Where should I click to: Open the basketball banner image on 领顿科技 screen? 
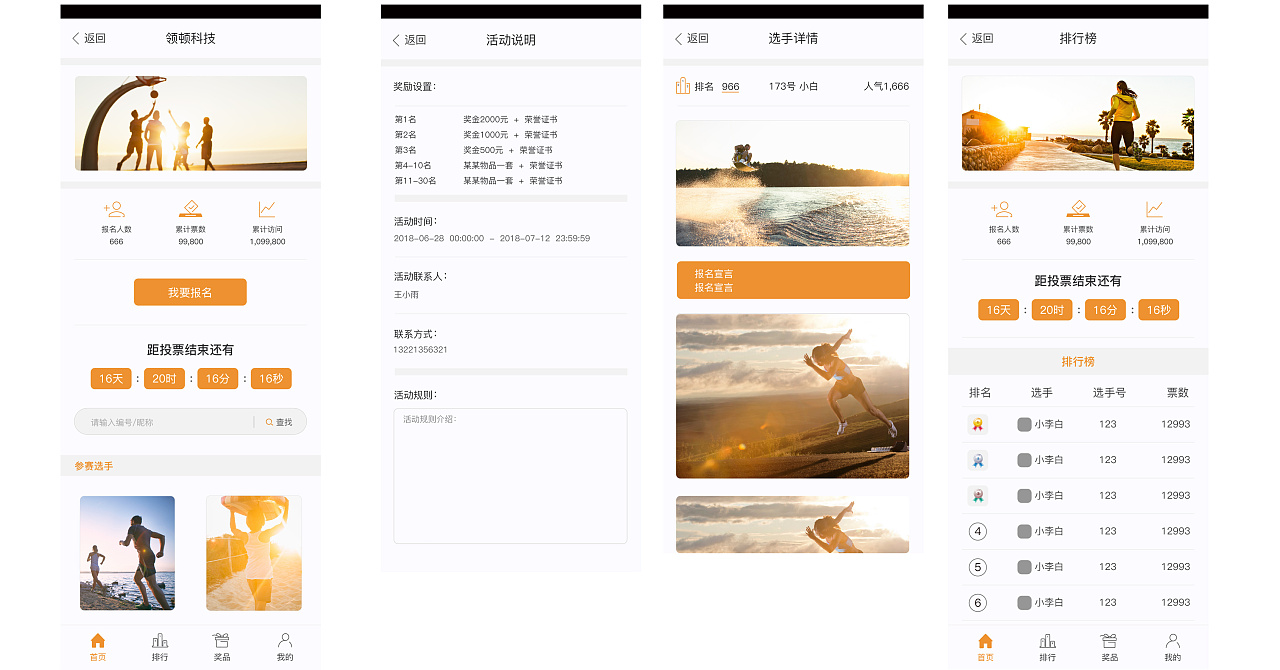pos(190,123)
